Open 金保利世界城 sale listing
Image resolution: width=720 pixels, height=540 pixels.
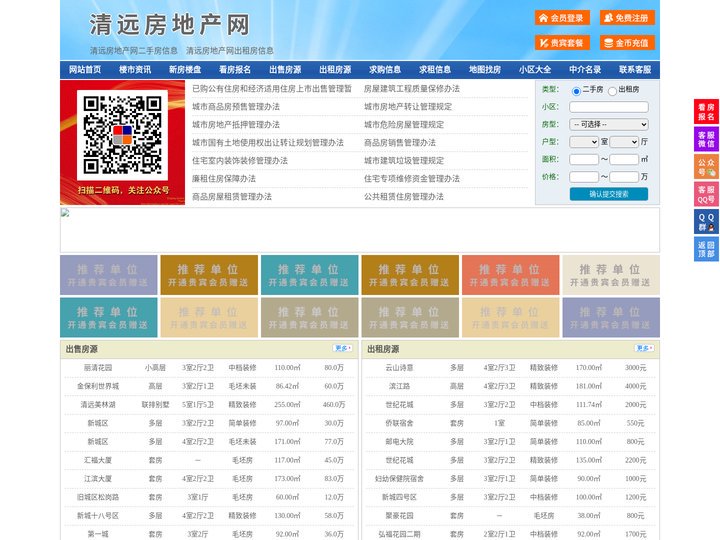click(98, 386)
